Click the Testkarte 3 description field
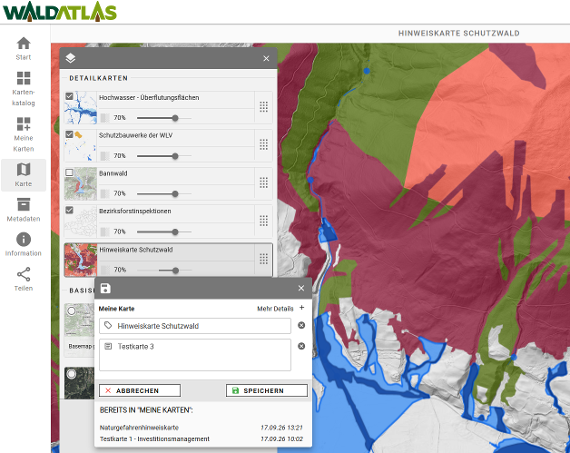 coord(195,355)
